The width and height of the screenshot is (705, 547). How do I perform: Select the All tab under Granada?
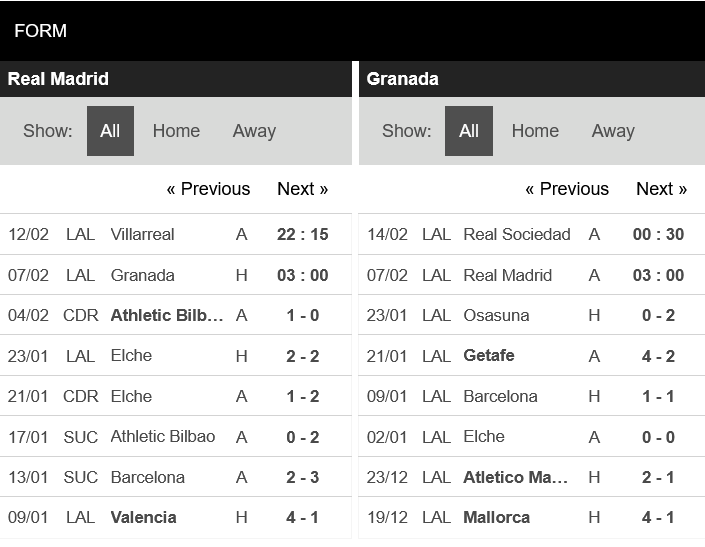point(469,131)
